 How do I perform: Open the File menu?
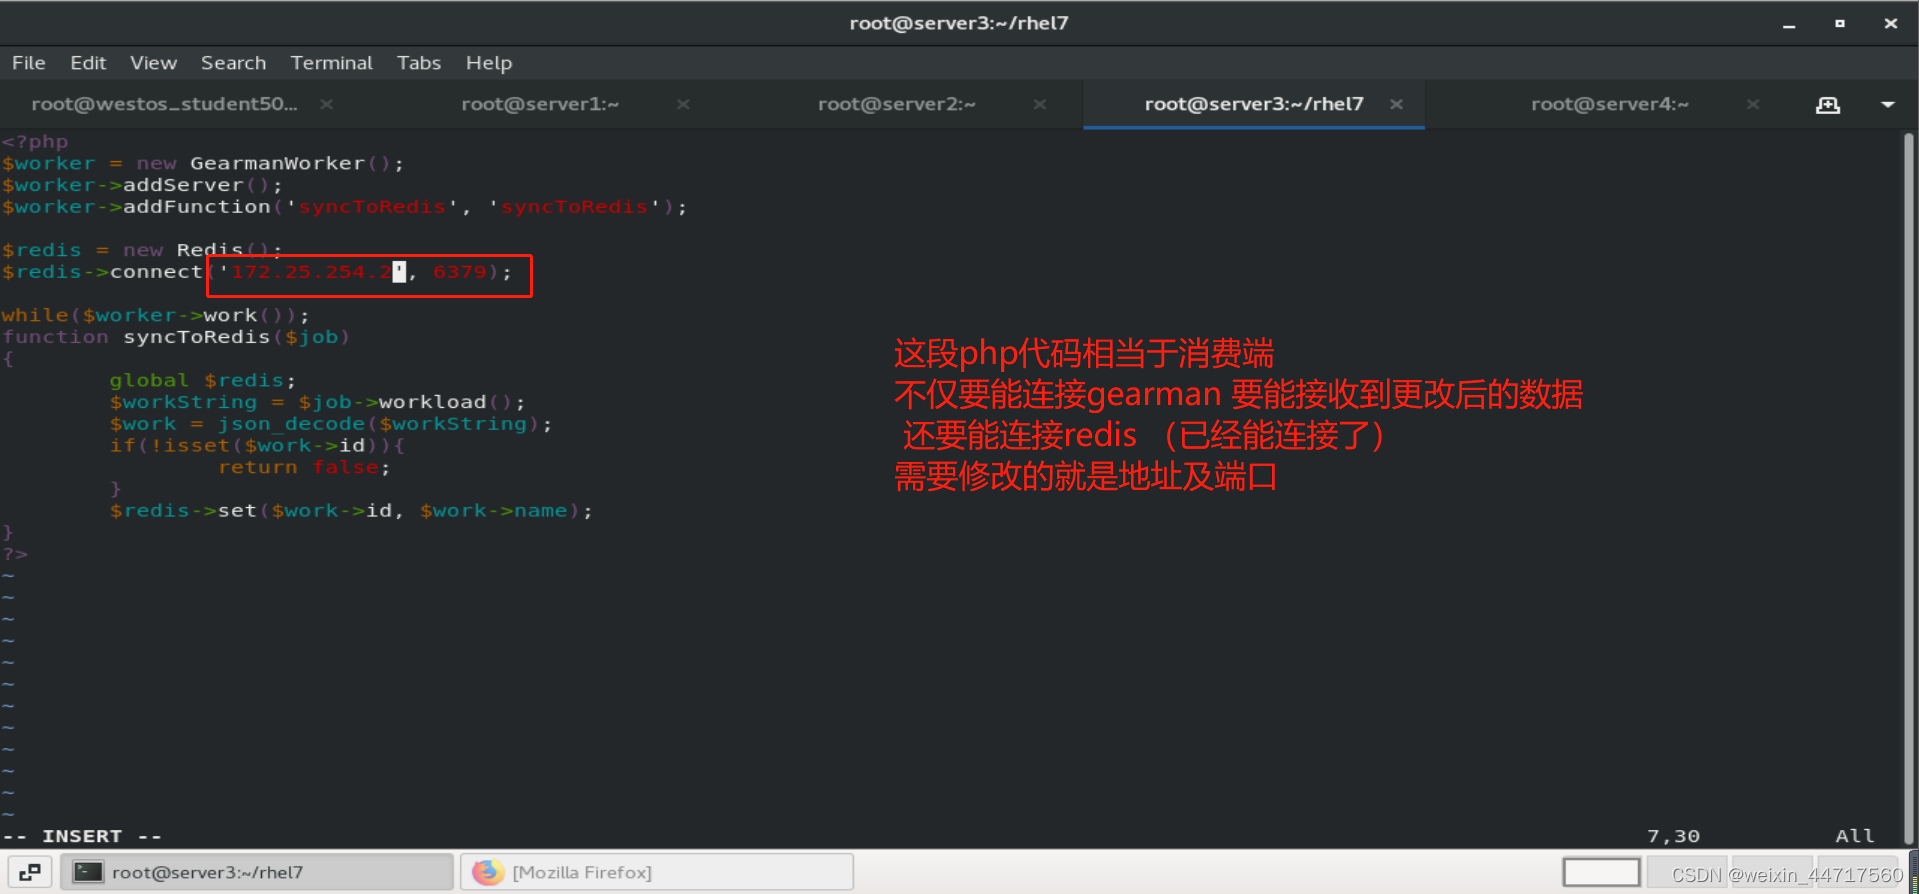click(x=28, y=63)
